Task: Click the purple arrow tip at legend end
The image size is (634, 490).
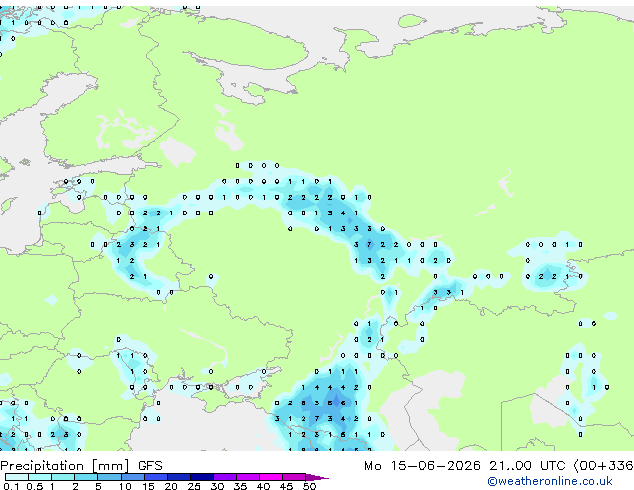Action: (317, 477)
